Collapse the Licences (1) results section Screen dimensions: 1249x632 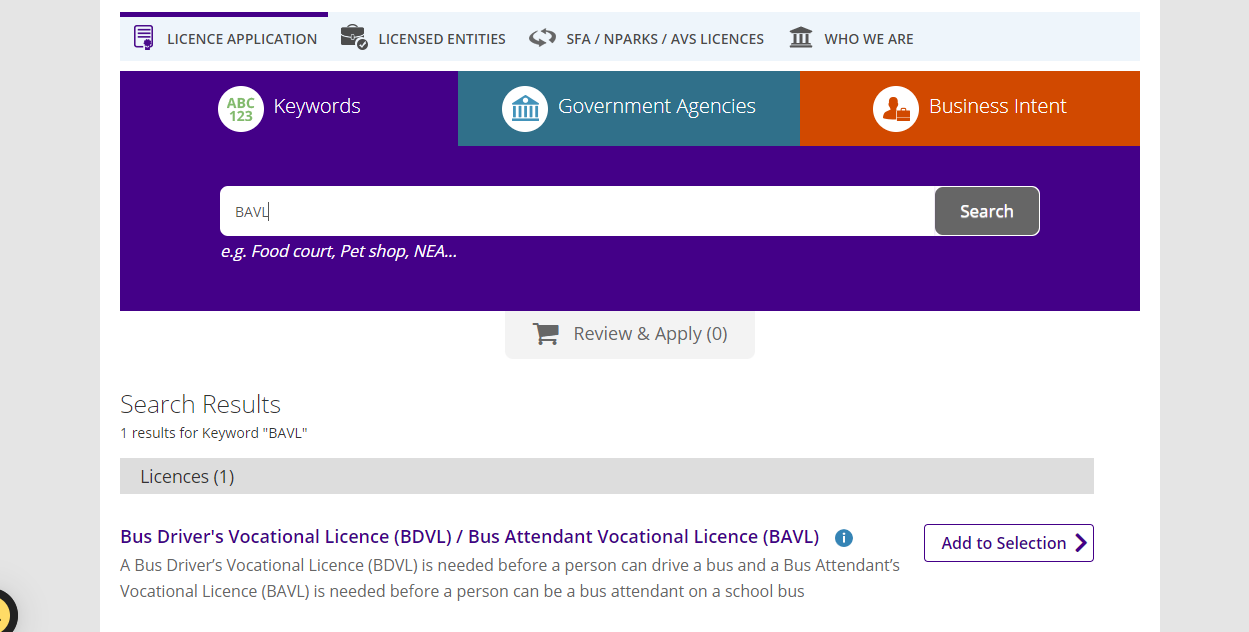[607, 476]
